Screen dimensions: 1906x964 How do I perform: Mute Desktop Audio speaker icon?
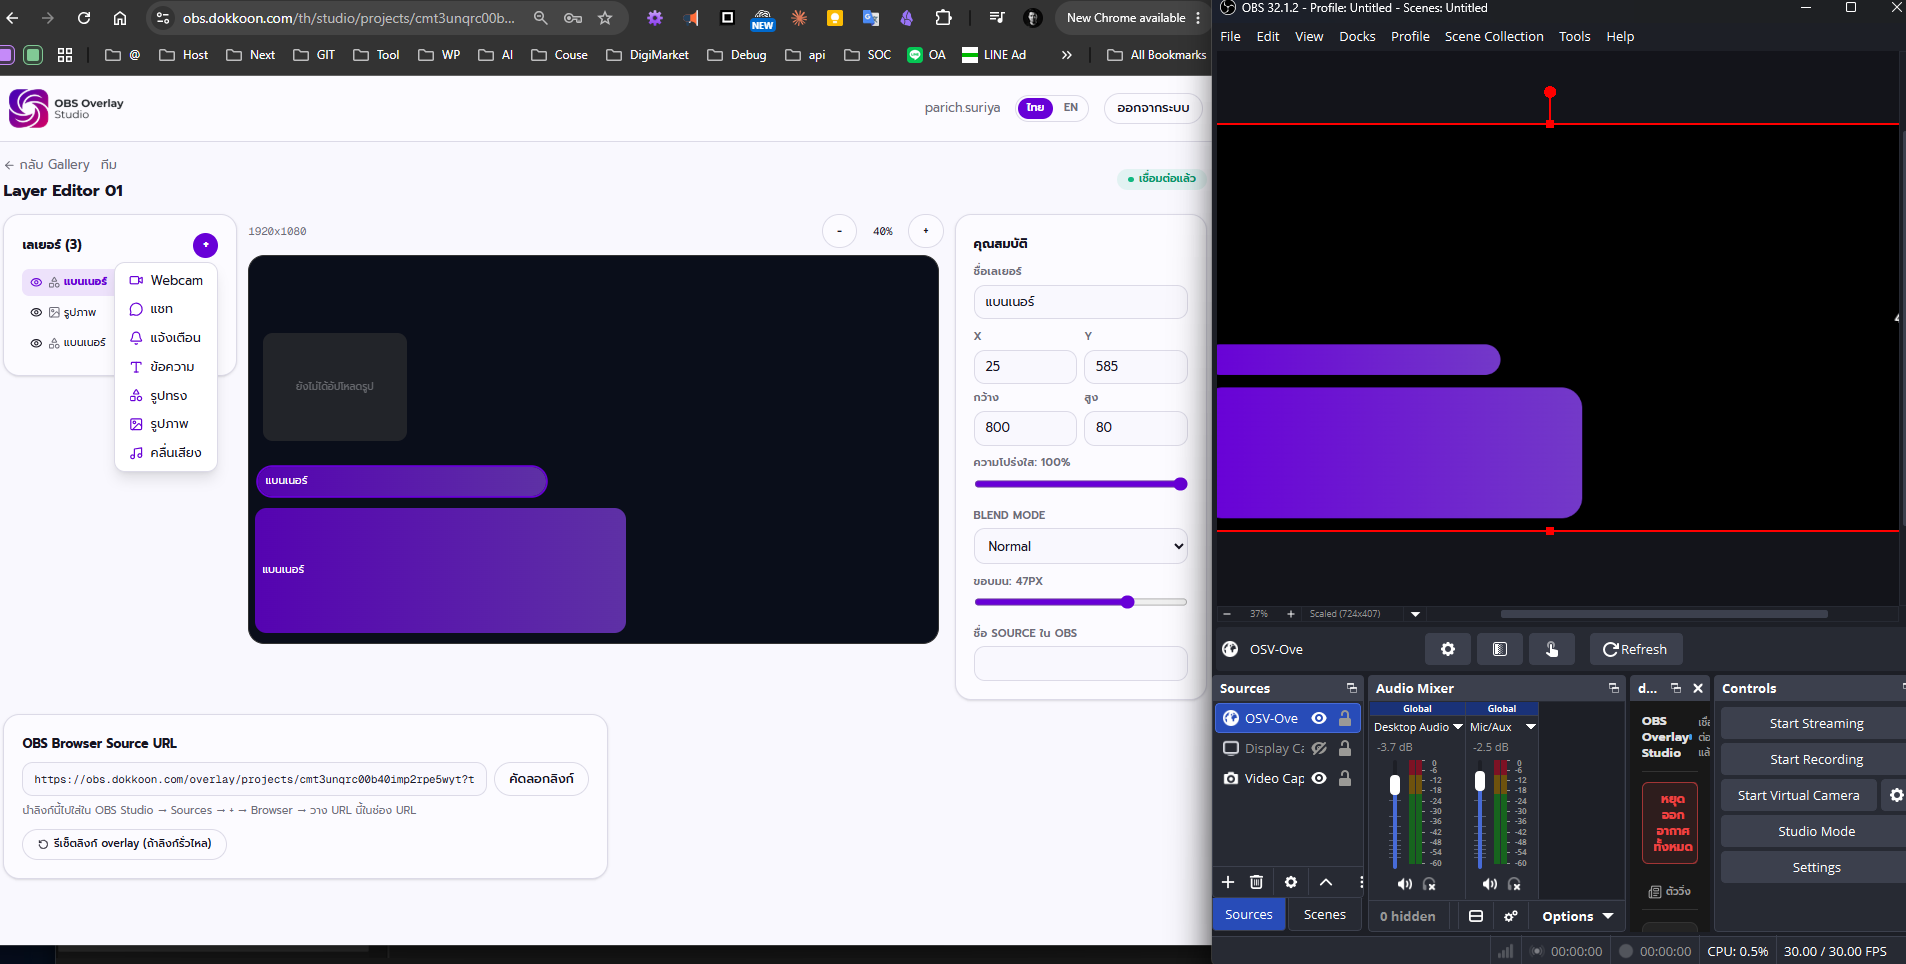(1405, 884)
